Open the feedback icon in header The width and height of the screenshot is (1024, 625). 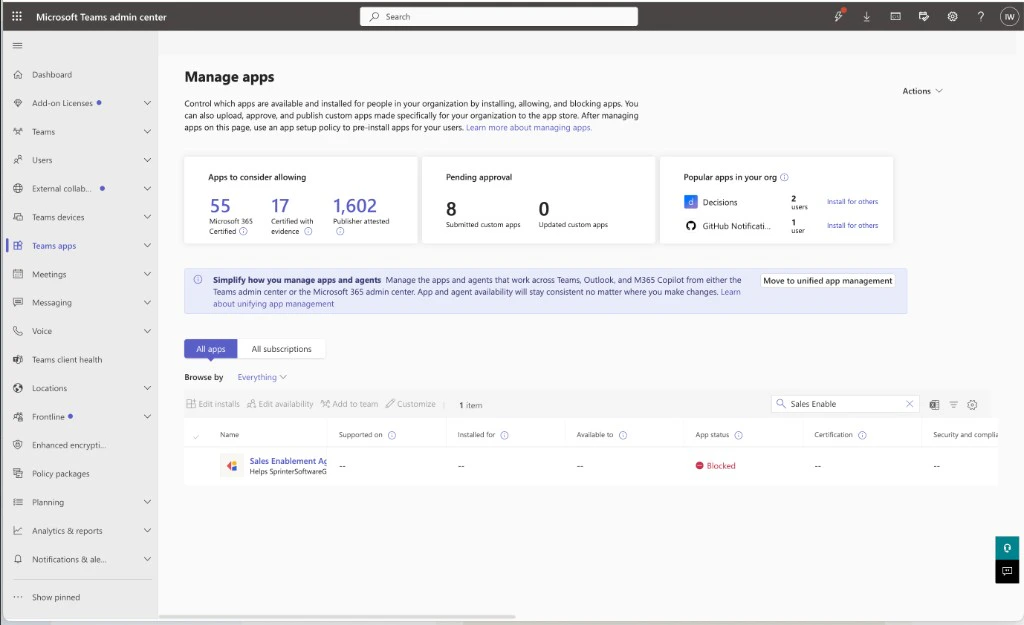[x=923, y=17]
